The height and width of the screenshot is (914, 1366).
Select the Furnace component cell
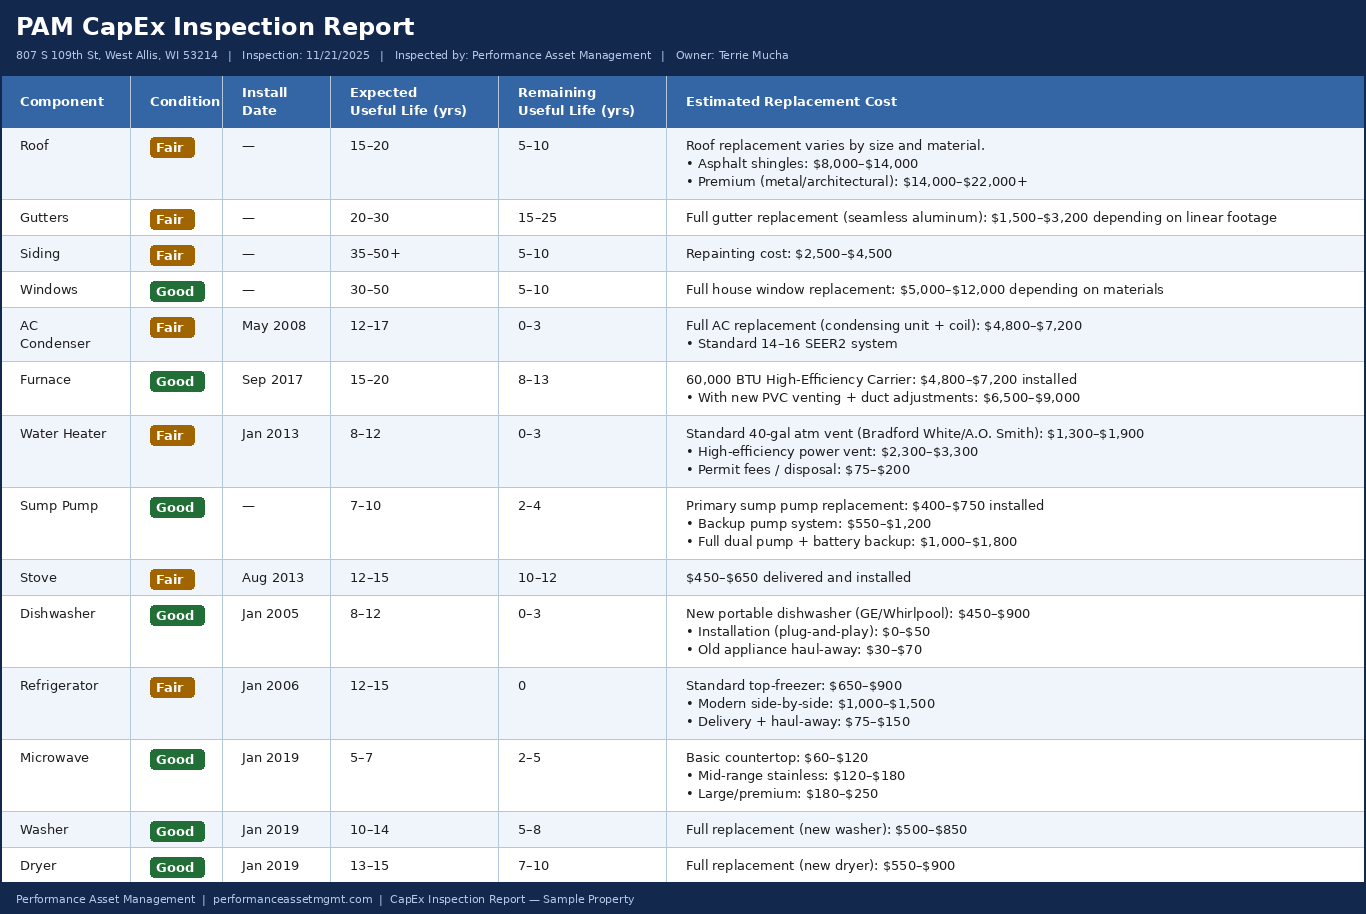click(x=66, y=389)
